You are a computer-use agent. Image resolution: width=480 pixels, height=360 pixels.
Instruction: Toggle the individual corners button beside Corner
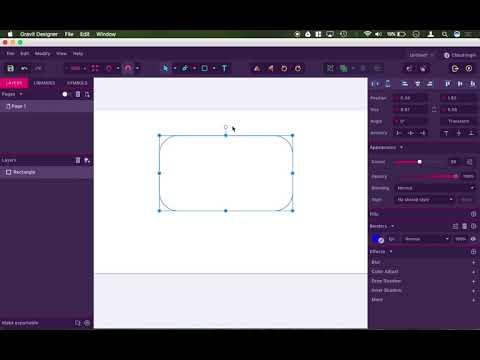tap(469, 162)
